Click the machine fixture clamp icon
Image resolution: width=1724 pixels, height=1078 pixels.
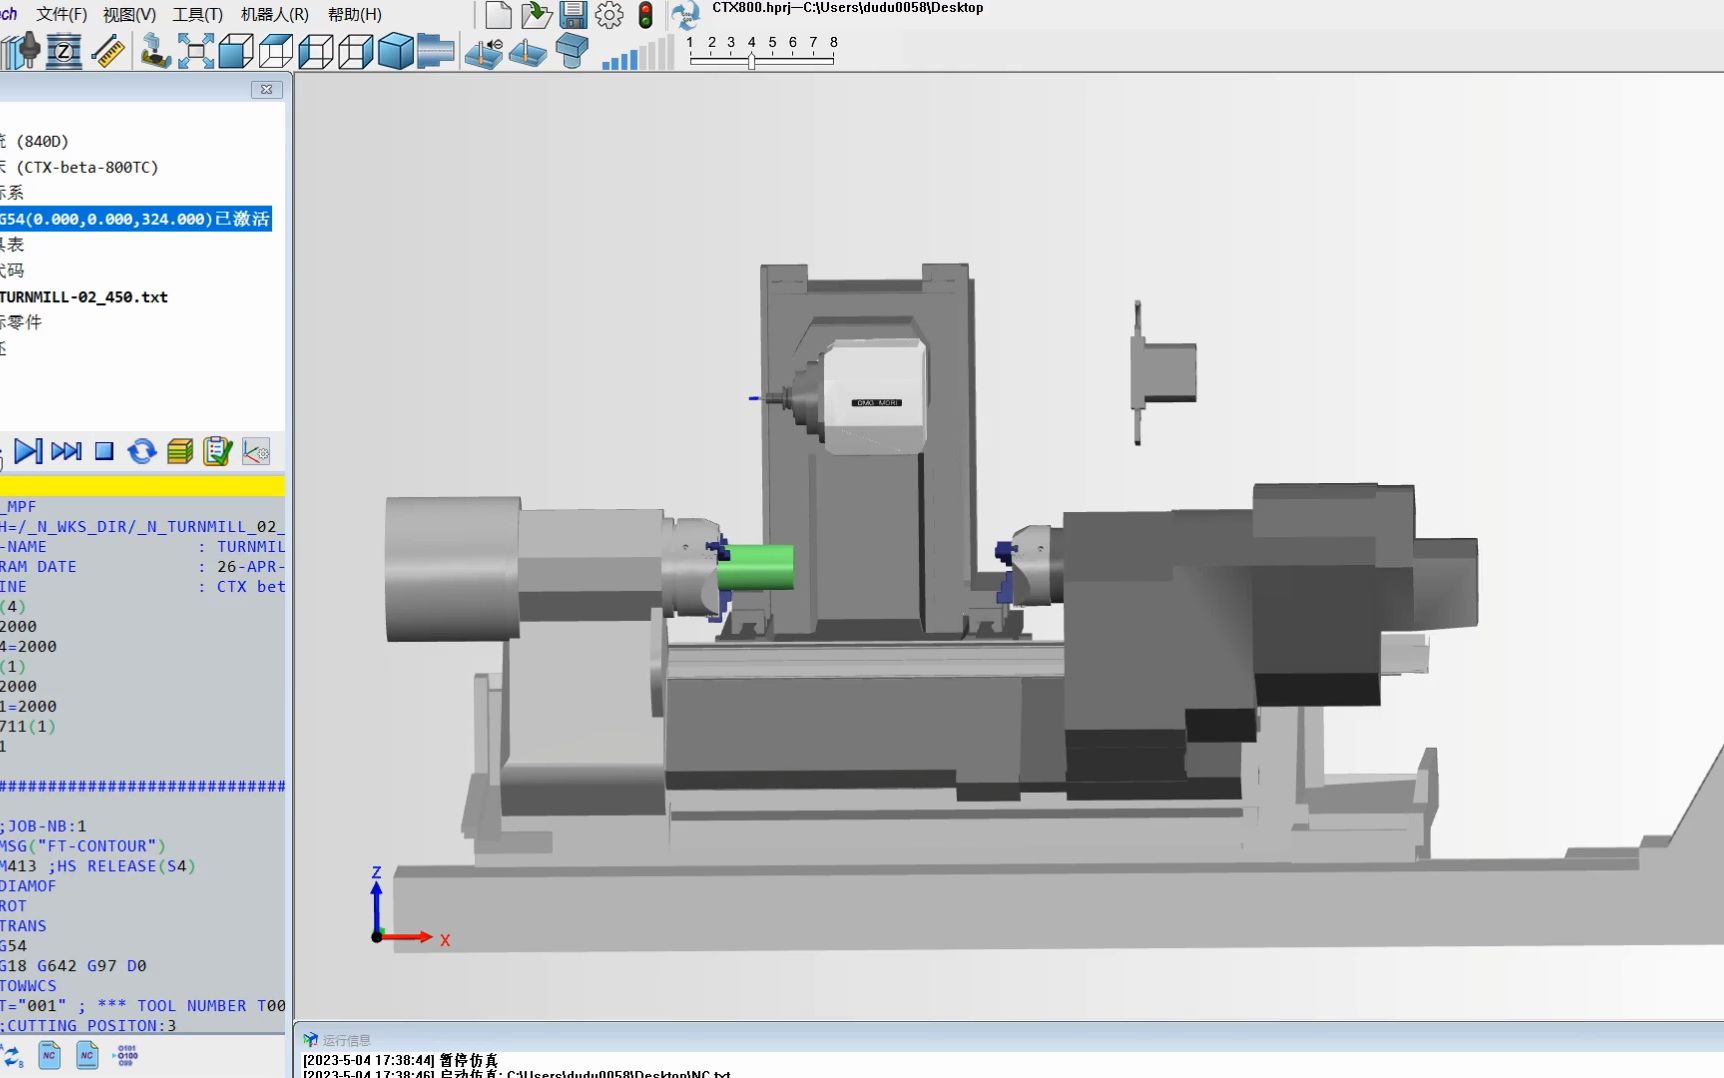pyautogui.click(x=155, y=51)
